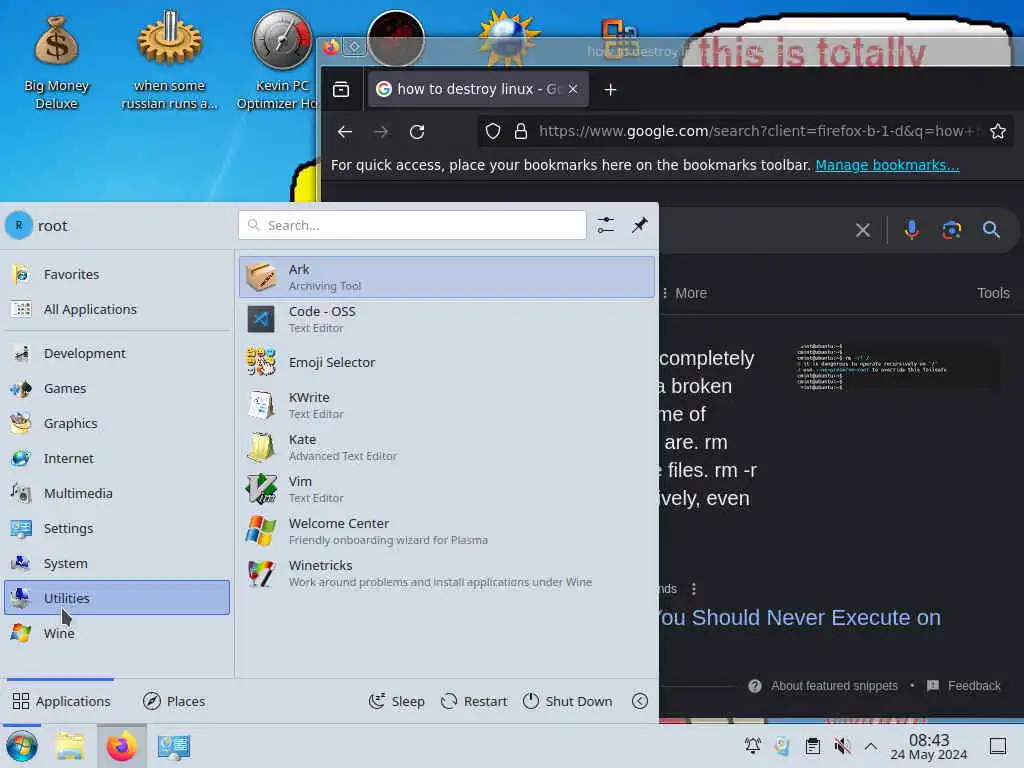Click Feedback link in Google results
Viewport: 1024px width, 768px height.
[x=963, y=686]
